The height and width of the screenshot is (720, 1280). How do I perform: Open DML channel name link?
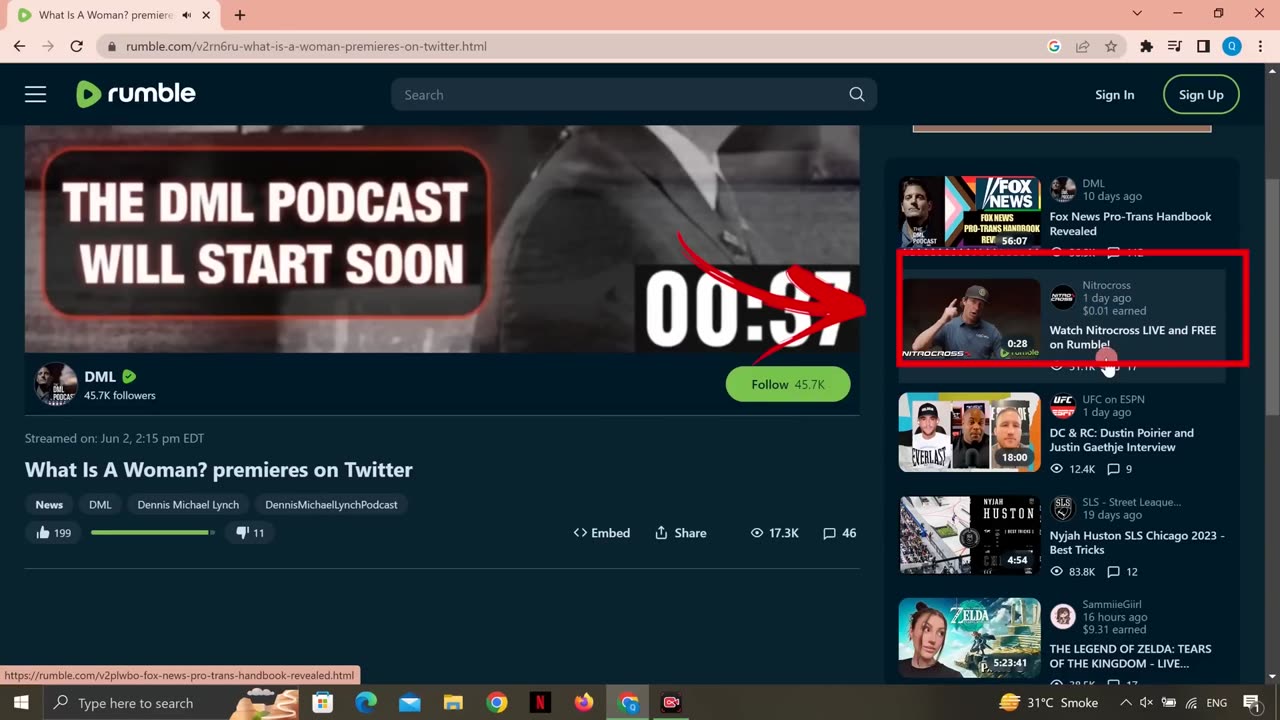pyautogui.click(x=100, y=376)
